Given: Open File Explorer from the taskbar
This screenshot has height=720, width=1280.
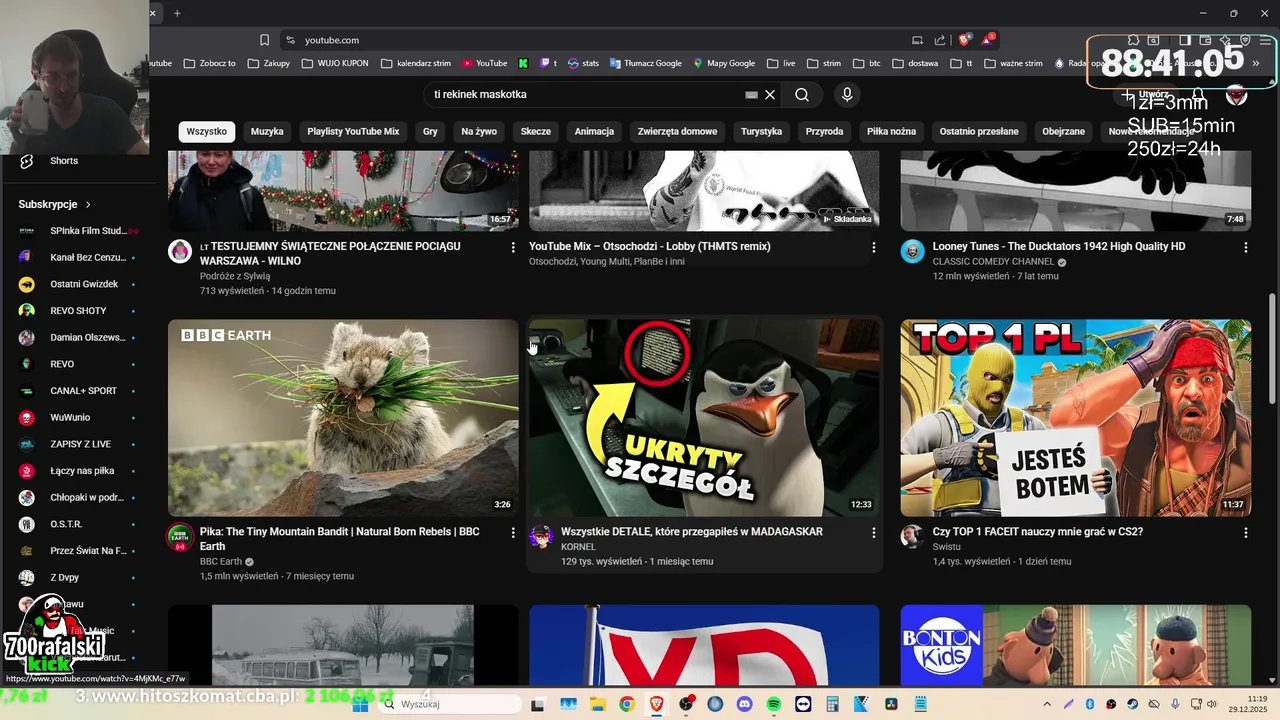Looking at the screenshot, I should (597, 704).
